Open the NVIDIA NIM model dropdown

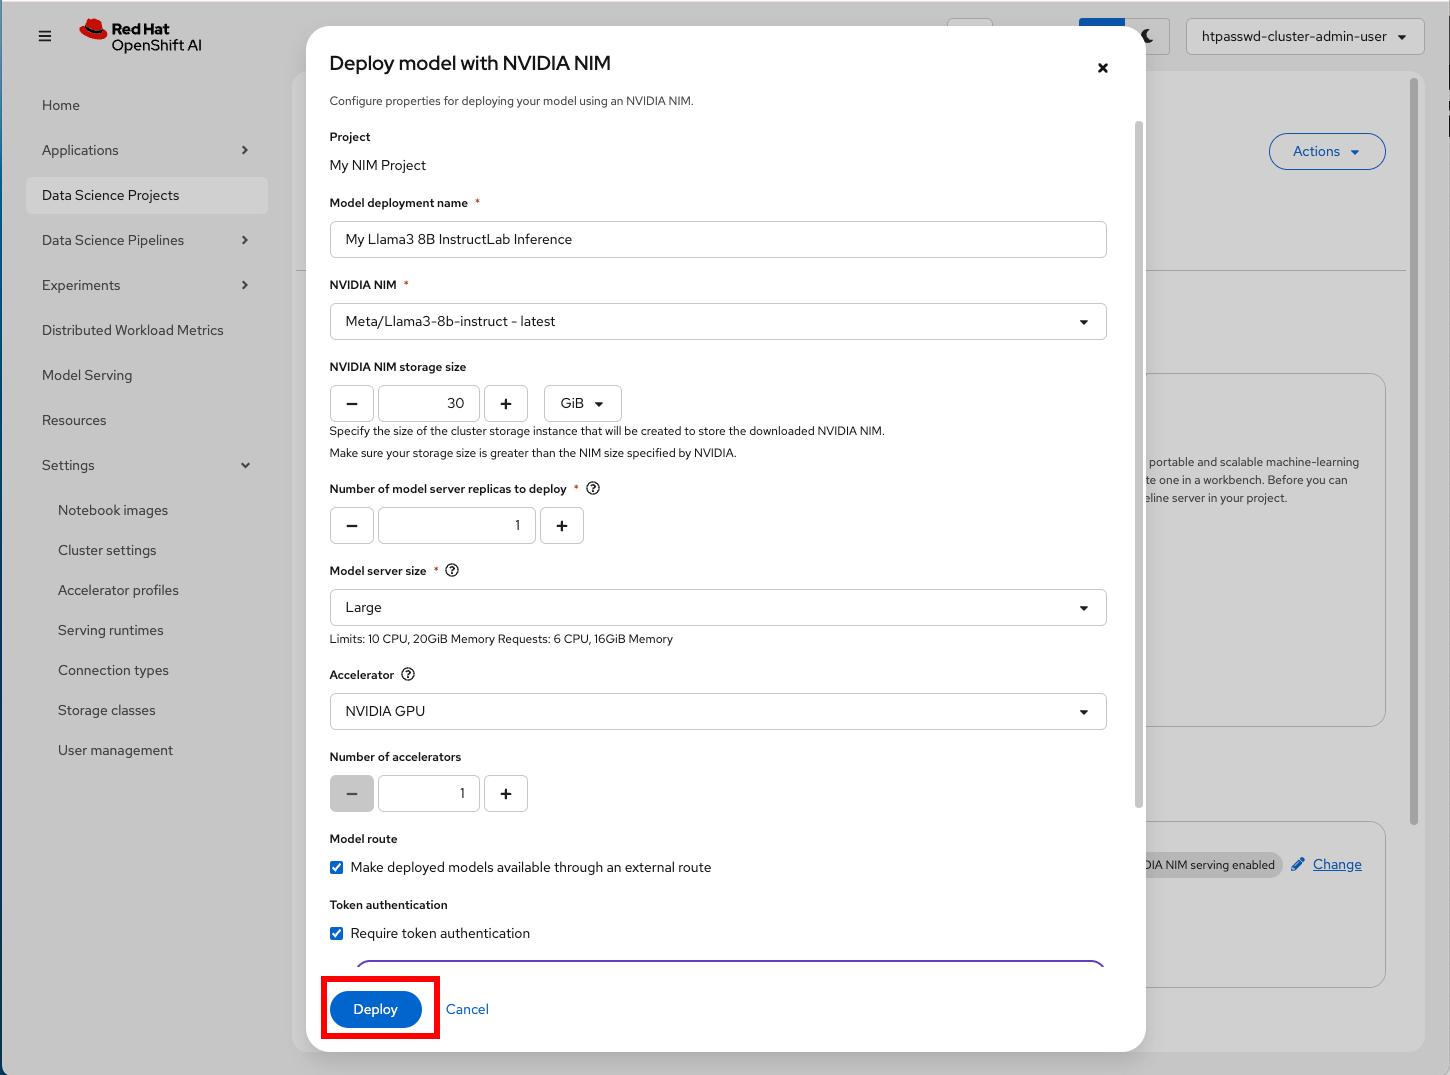click(717, 321)
